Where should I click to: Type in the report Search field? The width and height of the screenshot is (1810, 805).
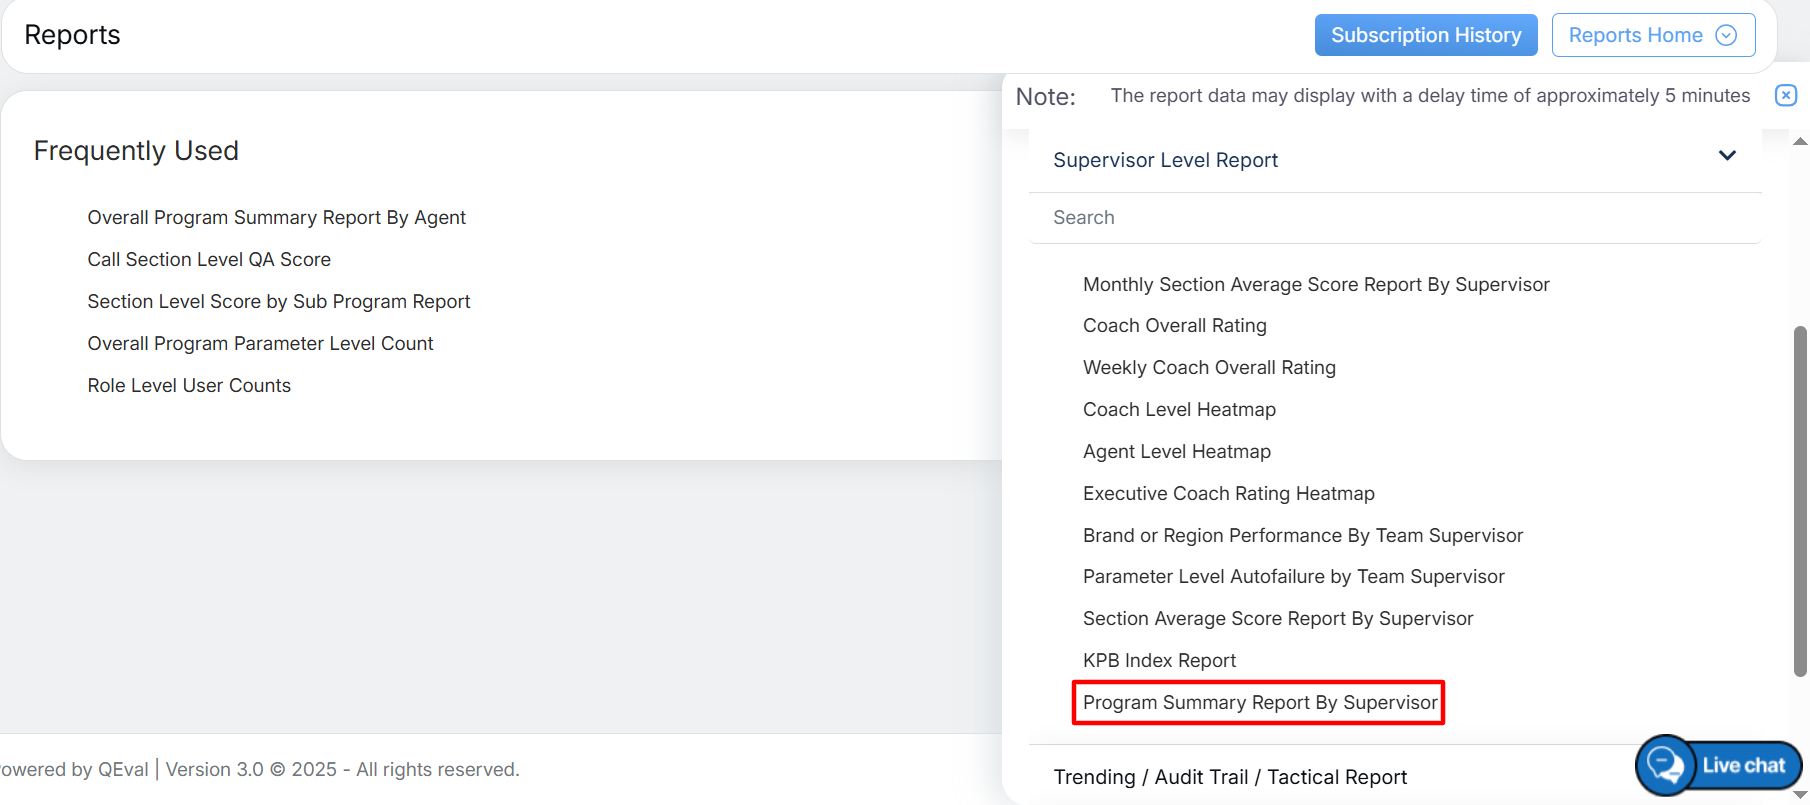click(x=1394, y=218)
